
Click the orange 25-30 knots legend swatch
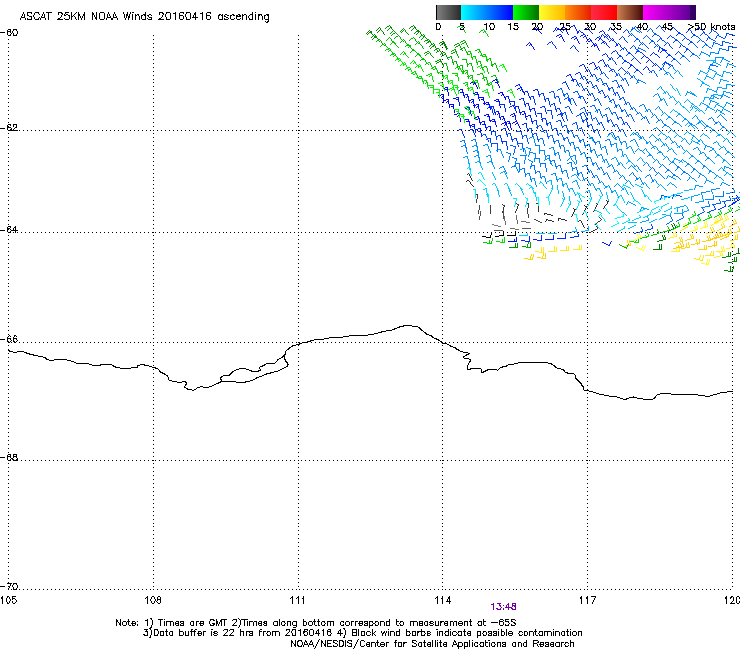[x=578, y=12]
